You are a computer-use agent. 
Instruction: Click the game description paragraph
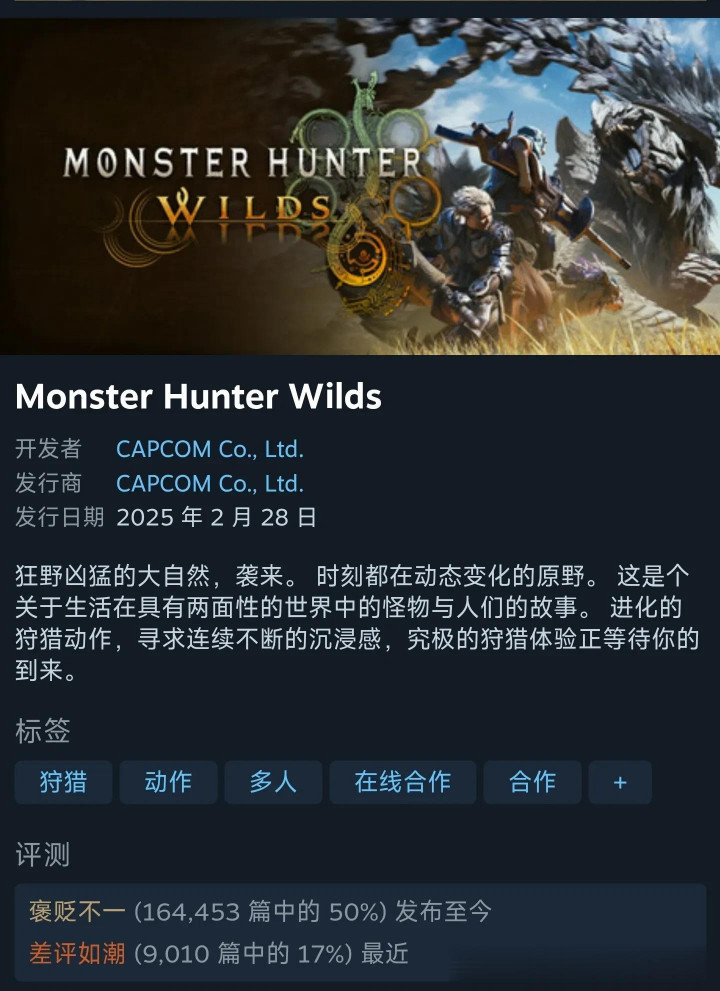(x=358, y=623)
